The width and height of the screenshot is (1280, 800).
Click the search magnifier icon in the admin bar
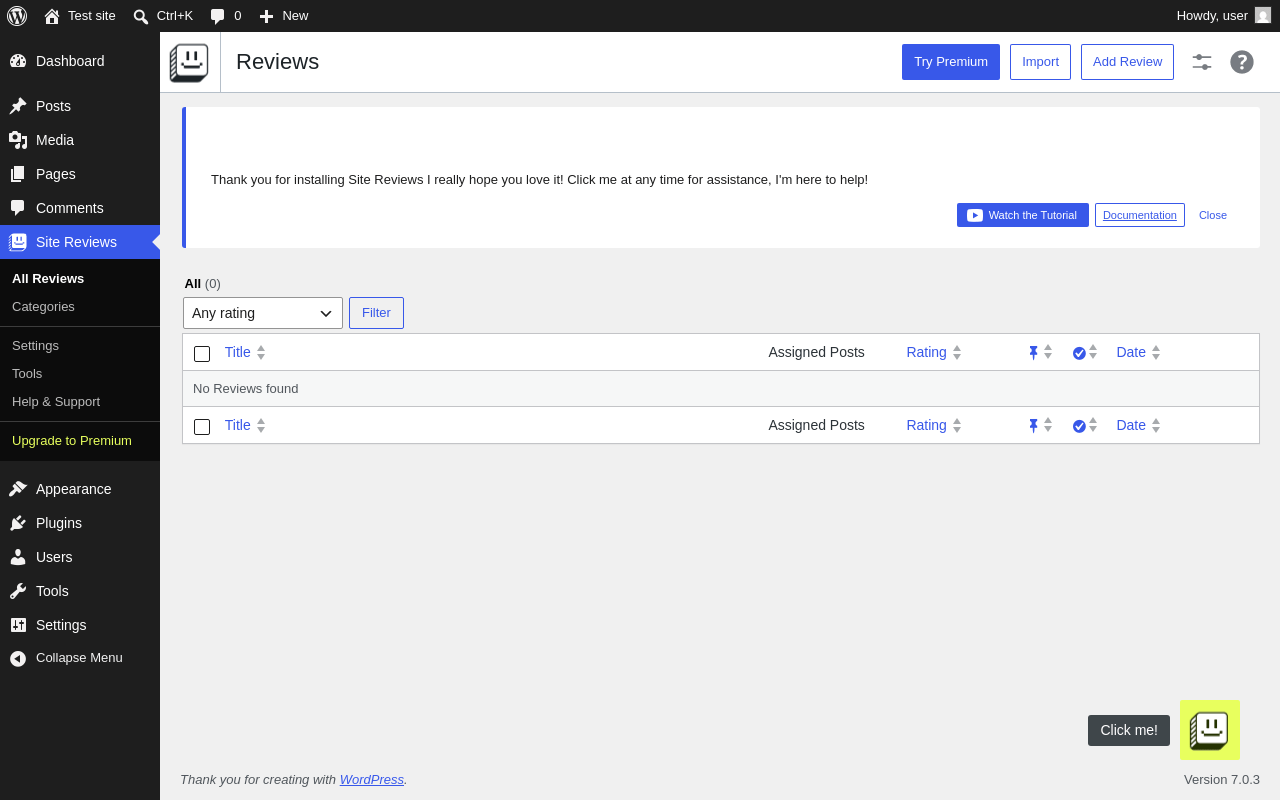pyautogui.click(x=141, y=16)
